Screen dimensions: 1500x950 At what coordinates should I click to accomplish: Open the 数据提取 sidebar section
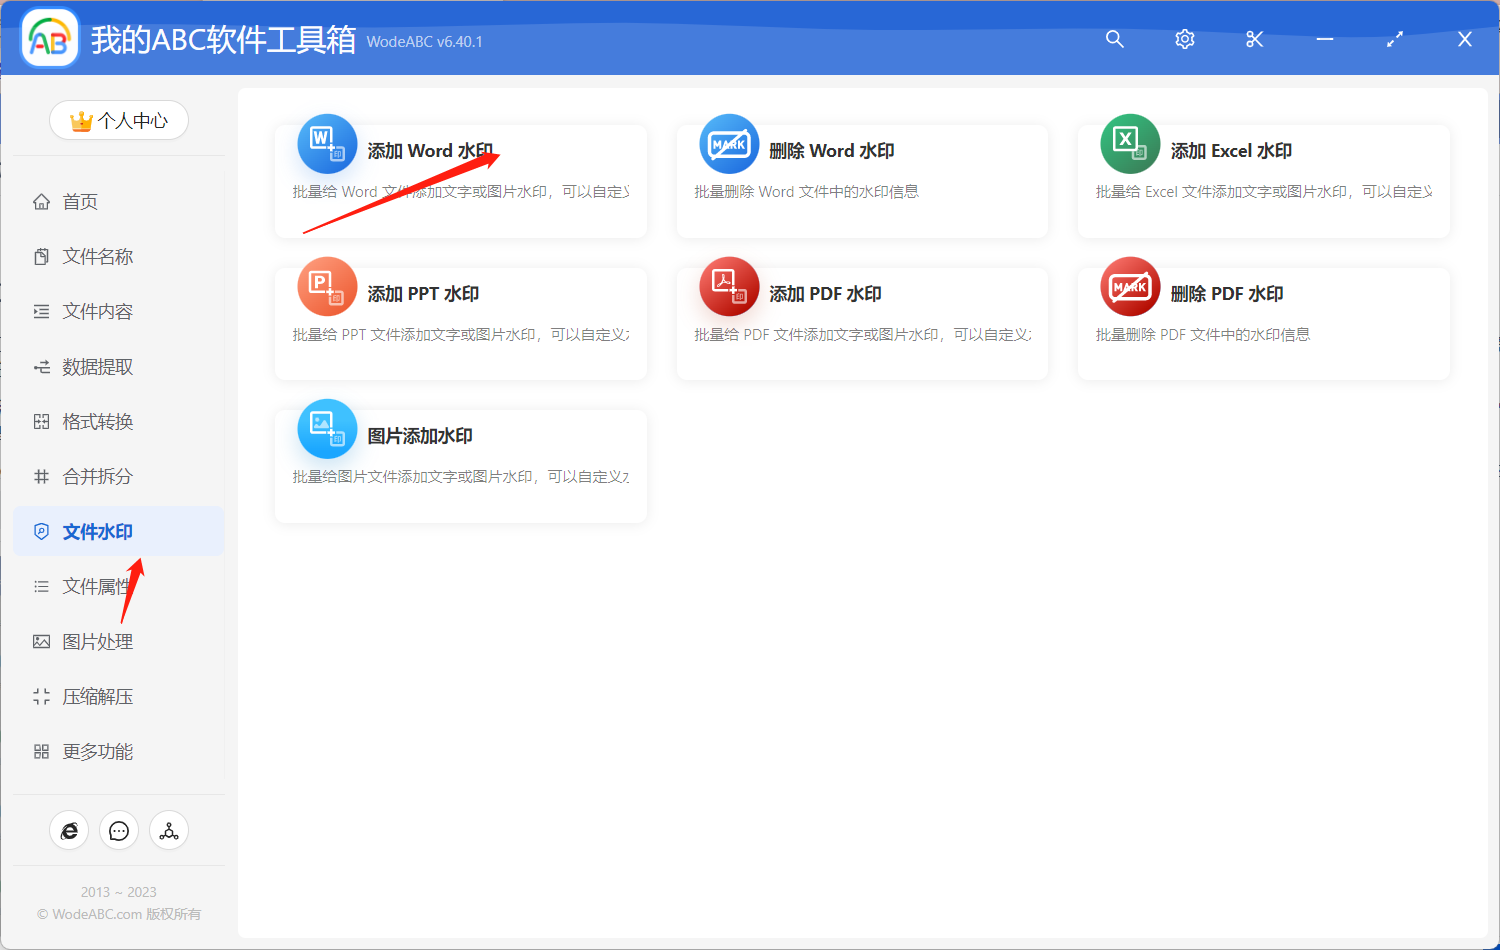click(95, 366)
